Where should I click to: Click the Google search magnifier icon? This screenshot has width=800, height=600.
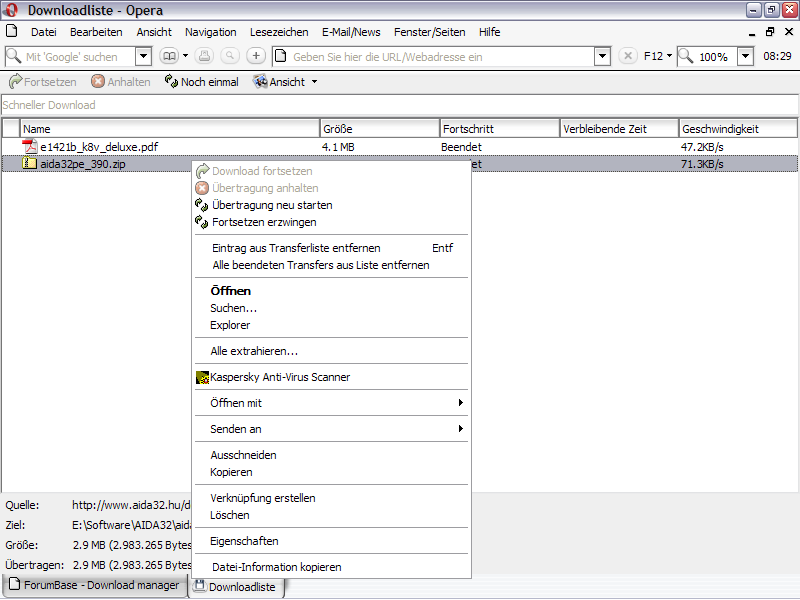(14, 56)
